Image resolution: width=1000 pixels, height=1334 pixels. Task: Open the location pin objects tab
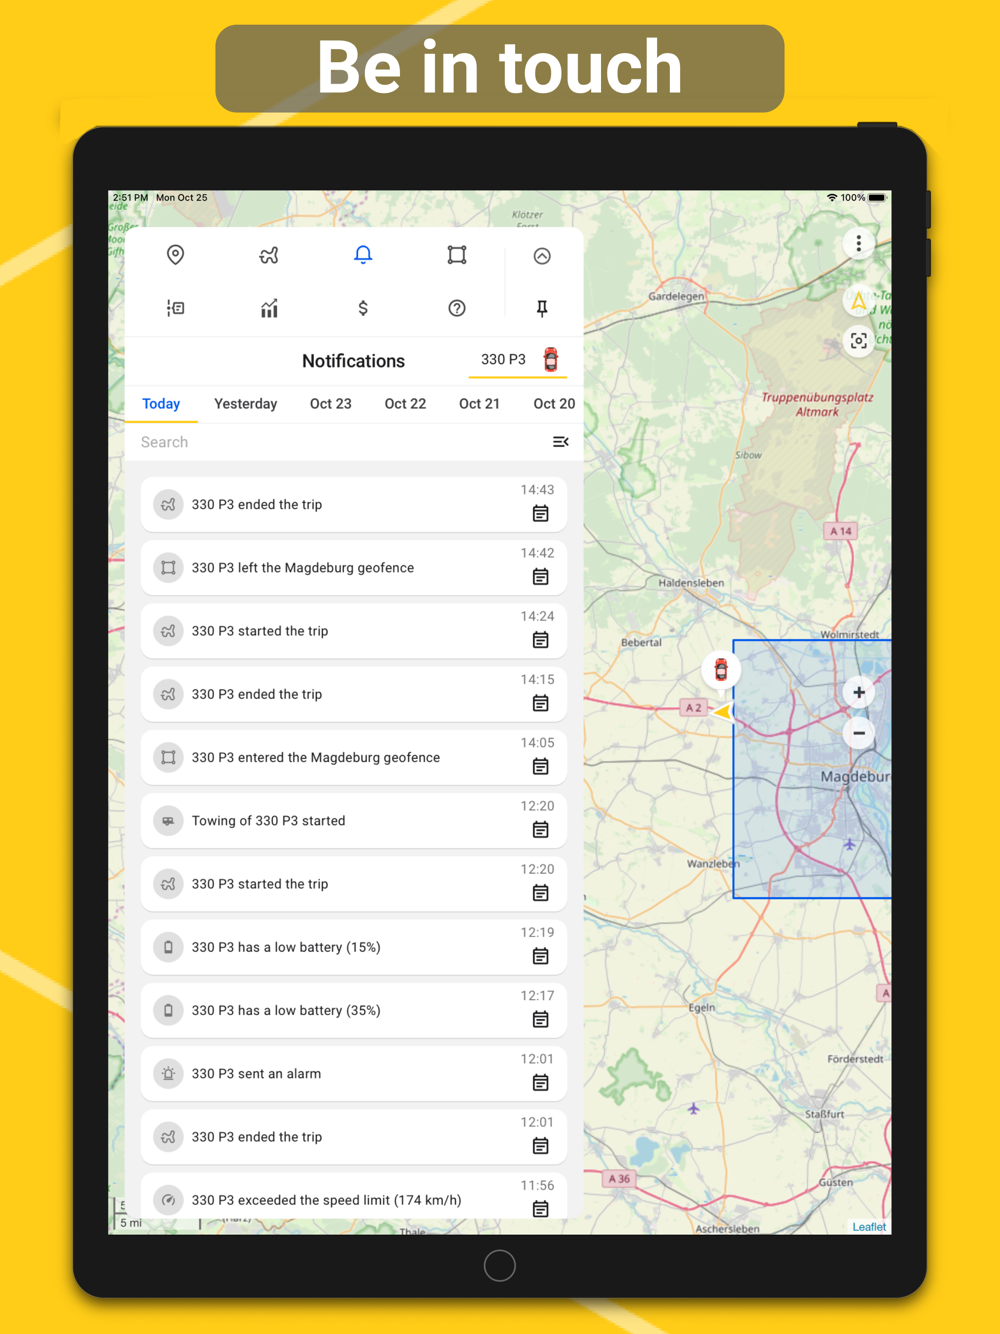[175, 255]
